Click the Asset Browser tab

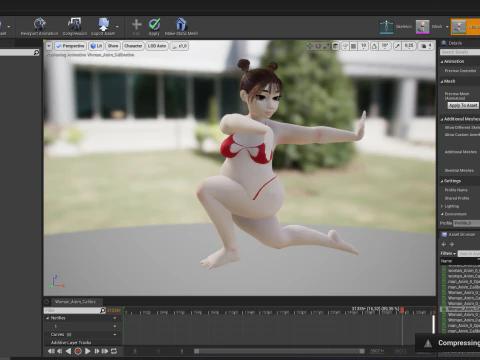[x=458, y=235]
